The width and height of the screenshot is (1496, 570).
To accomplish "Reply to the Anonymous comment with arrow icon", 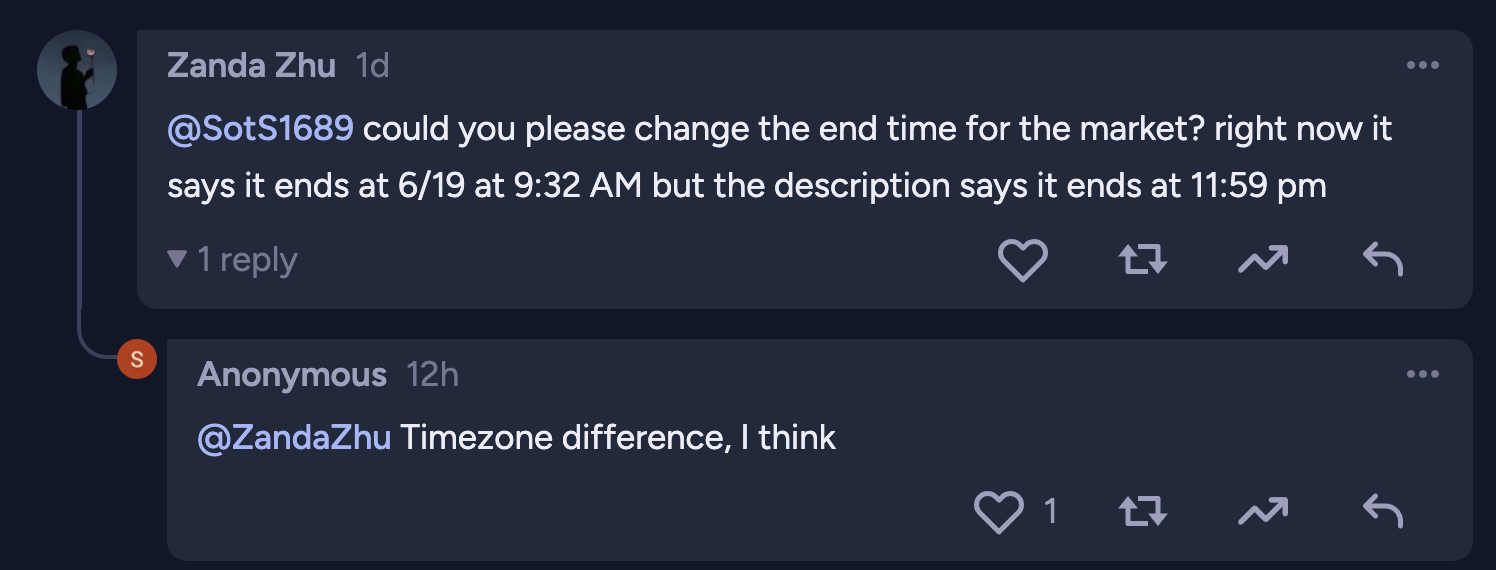I will click(x=1383, y=512).
